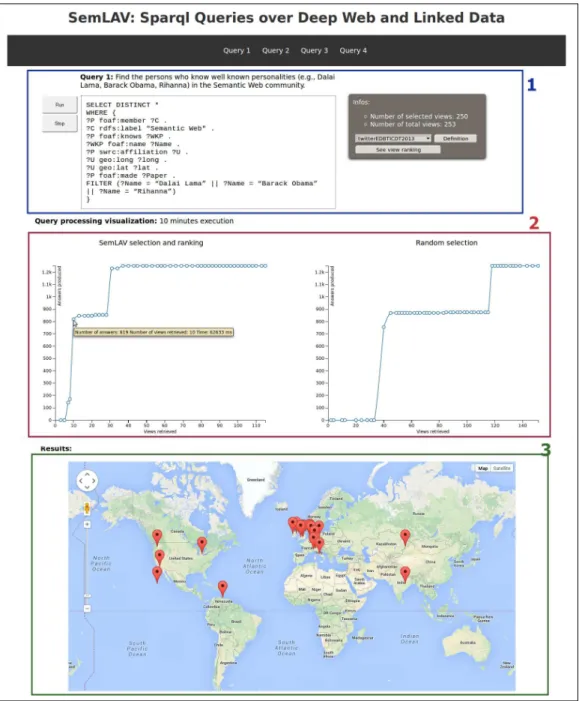This screenshot has width=579, height=701.
Task: Click inside the SPARQL query text area
Action: [x=208, y=152]
